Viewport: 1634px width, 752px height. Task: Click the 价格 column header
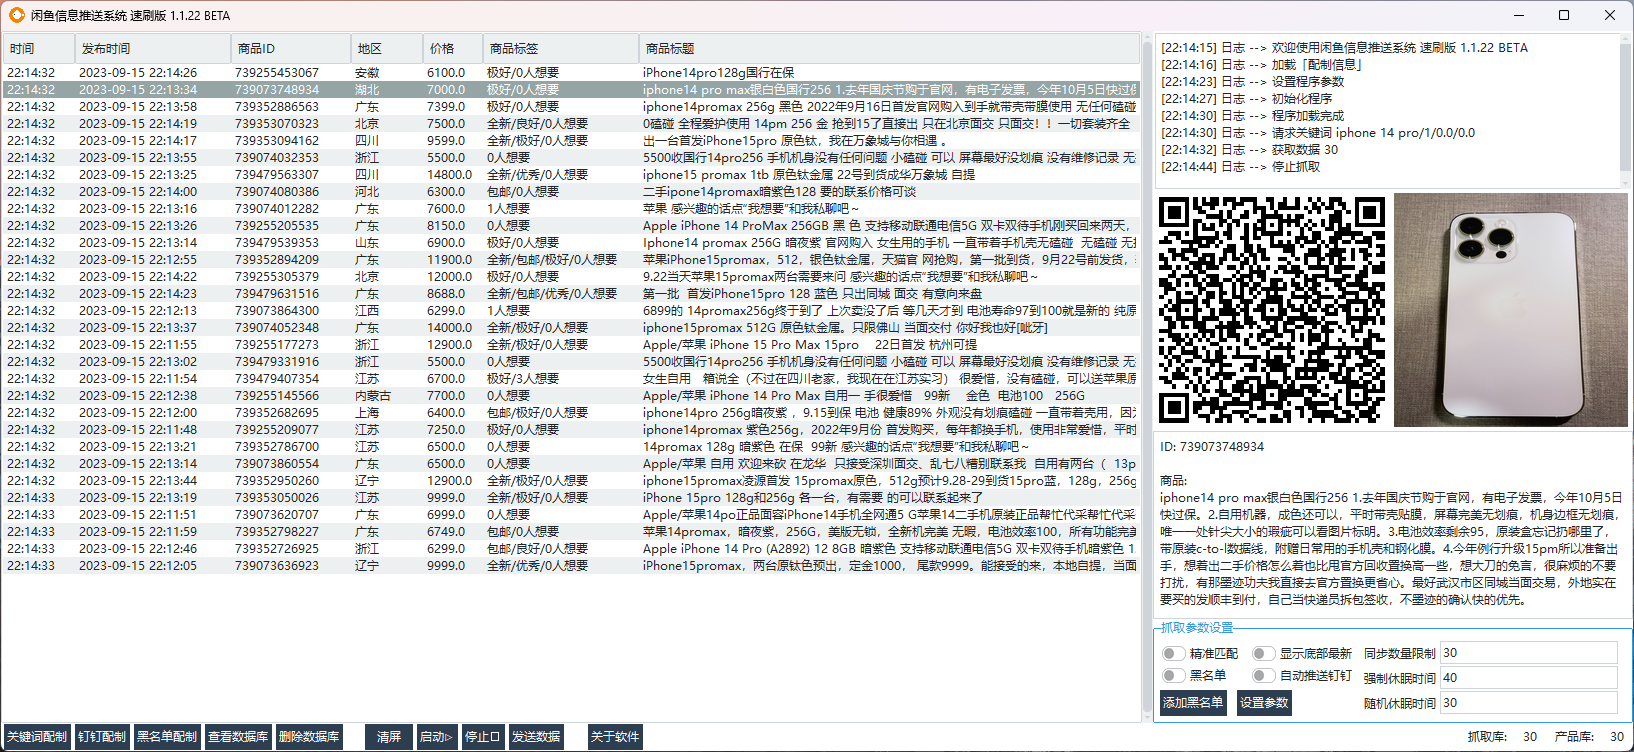(x=453, y=48)
